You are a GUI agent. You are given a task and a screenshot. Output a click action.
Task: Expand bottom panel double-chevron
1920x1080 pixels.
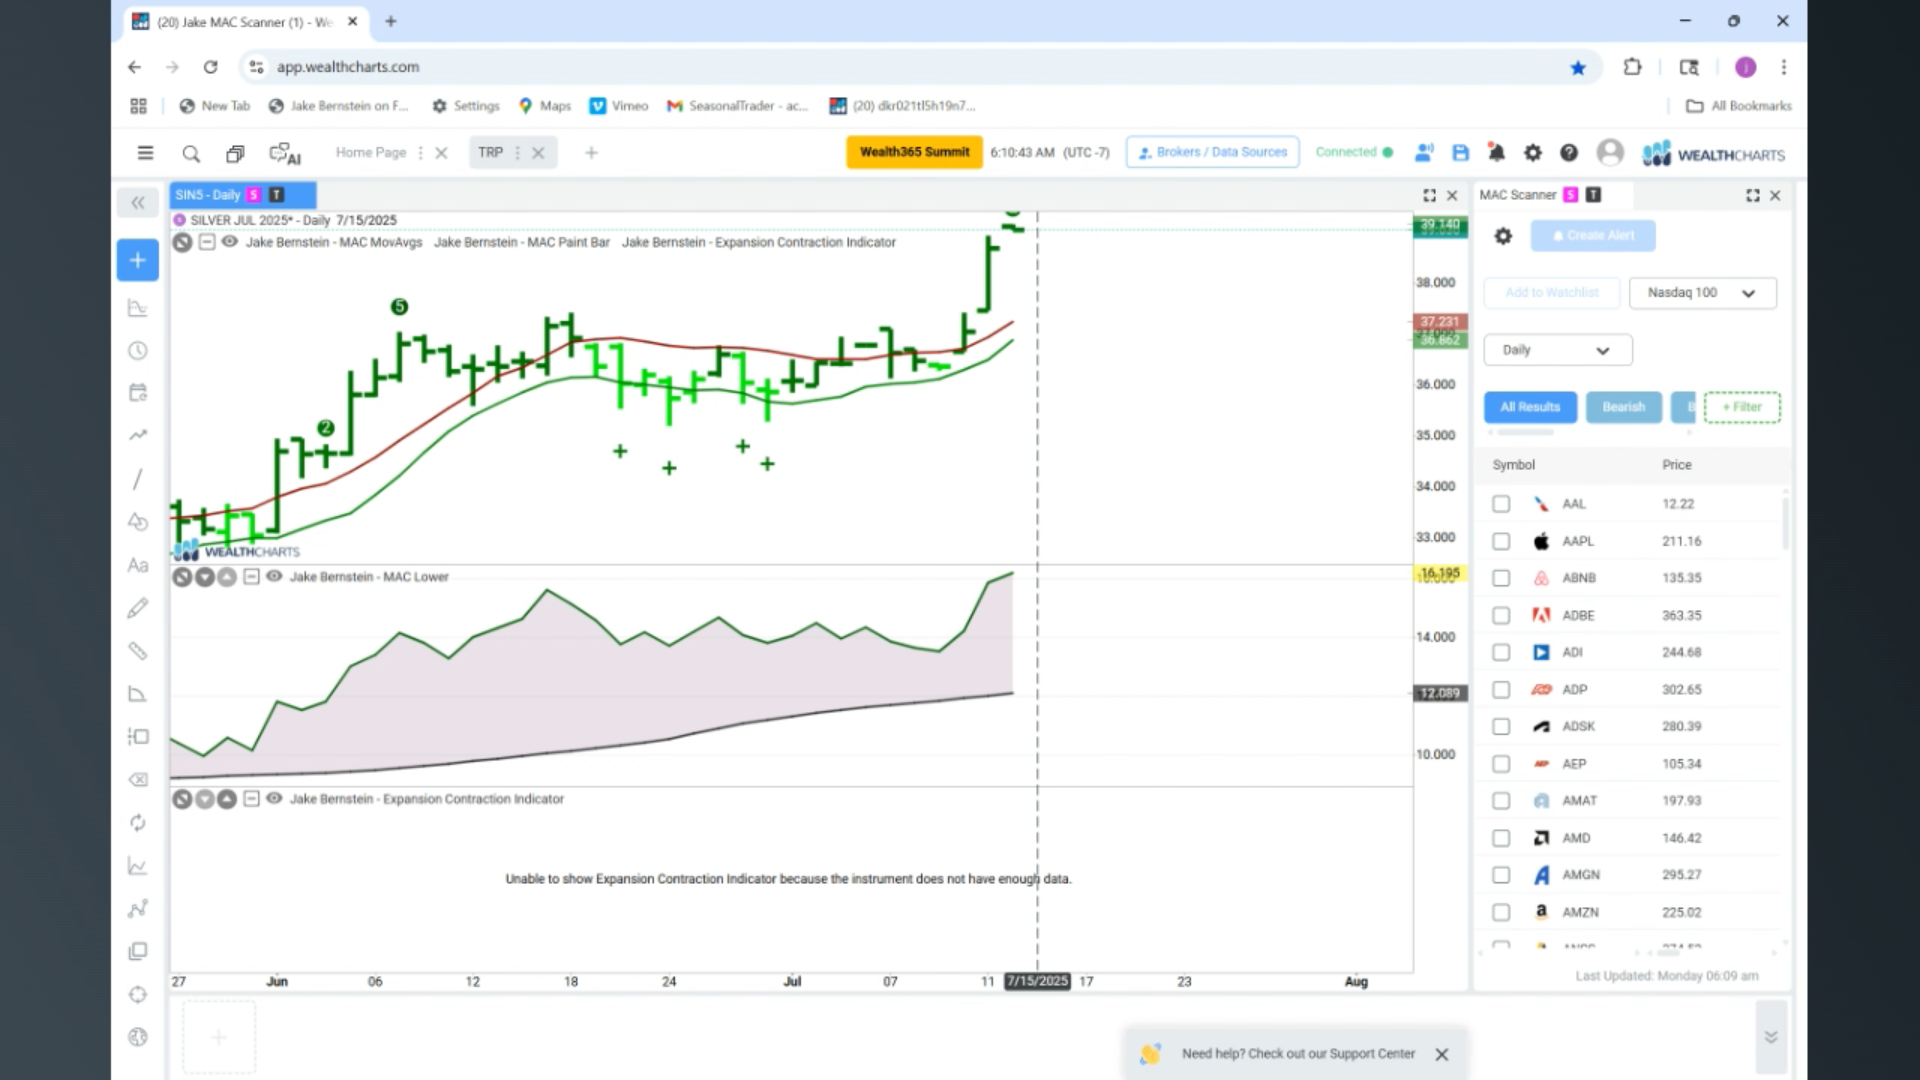pyautogui.click(x=1771, y=1037)
